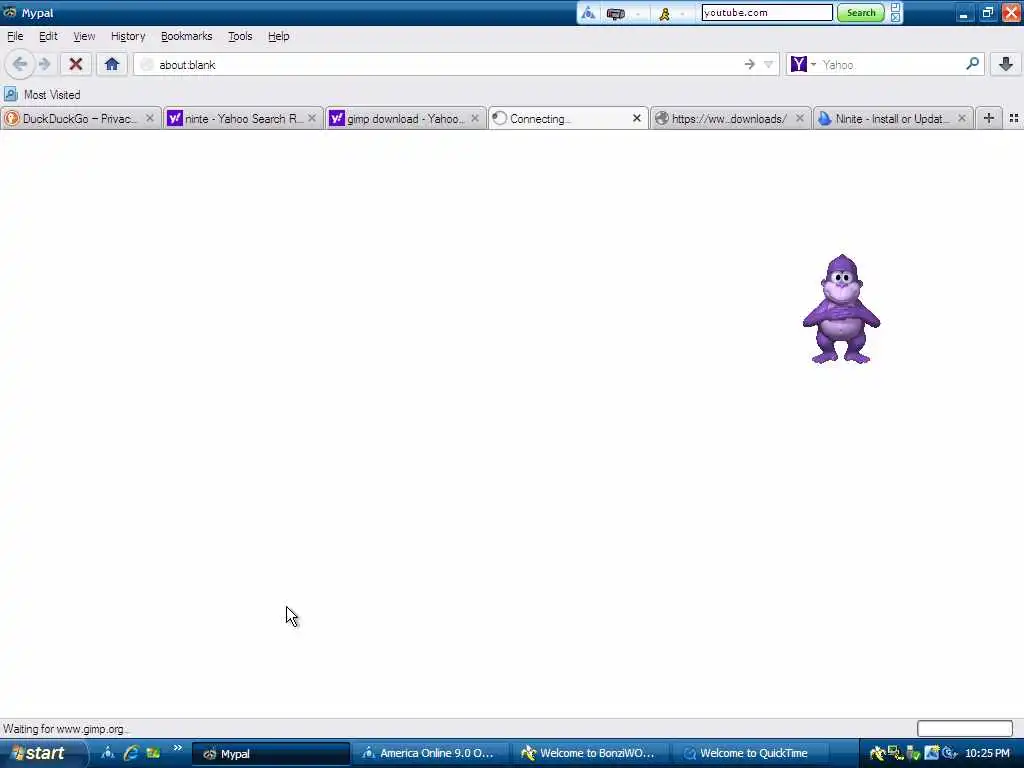Launch AOL from quick launch bar
1024x768 pixels.
click(x=108, y=753)
